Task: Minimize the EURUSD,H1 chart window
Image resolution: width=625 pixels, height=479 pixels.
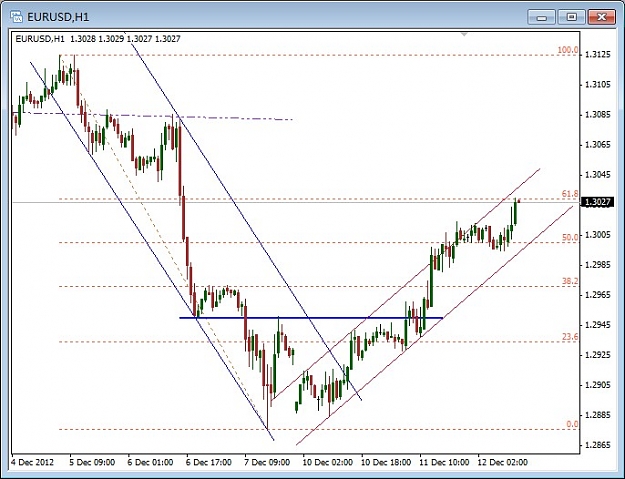Action: [541, 17]
